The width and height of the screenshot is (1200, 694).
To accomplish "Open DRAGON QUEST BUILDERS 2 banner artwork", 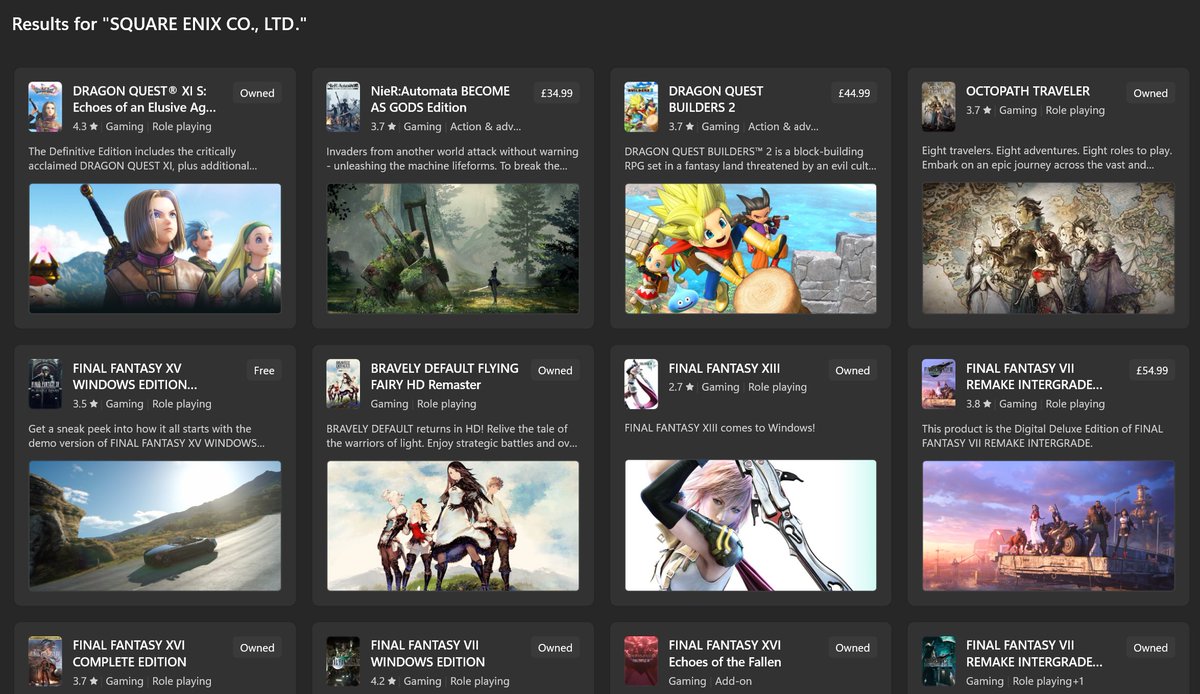I will point(751,248).
